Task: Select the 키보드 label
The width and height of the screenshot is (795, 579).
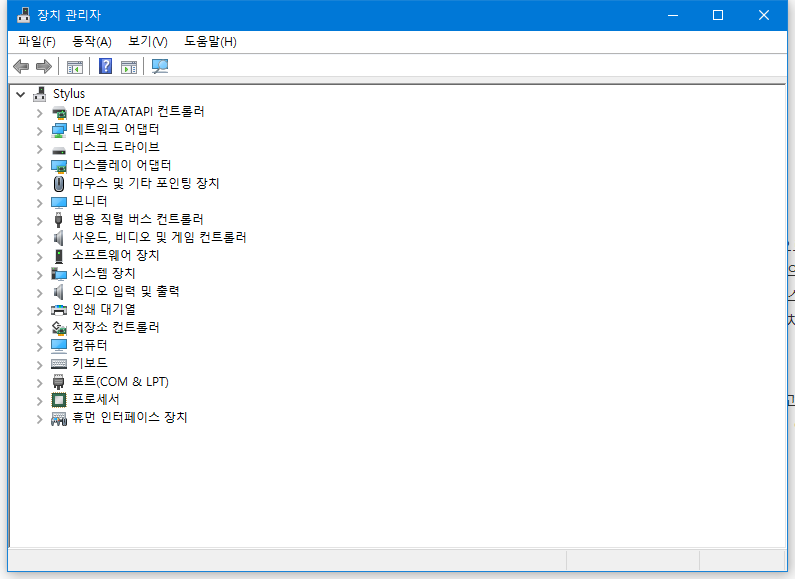Action: 90,364
